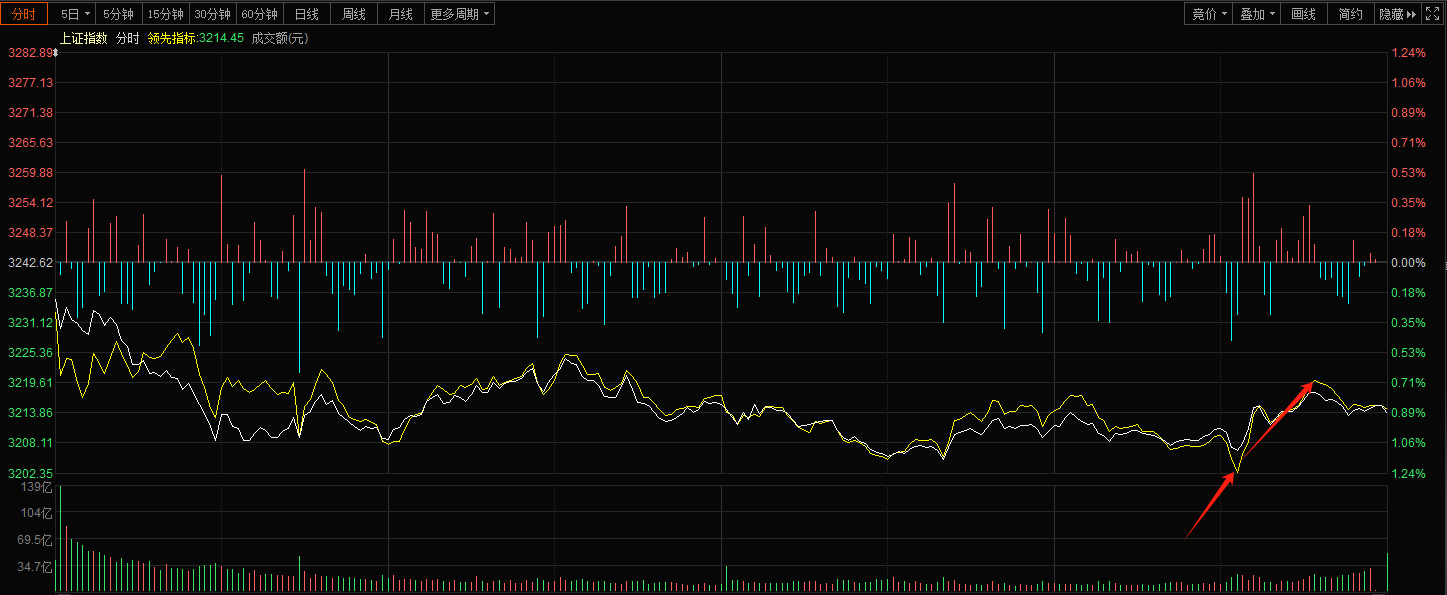
Task: Open the 竞价 auction dropdown
Action: tap(1209, 14)
